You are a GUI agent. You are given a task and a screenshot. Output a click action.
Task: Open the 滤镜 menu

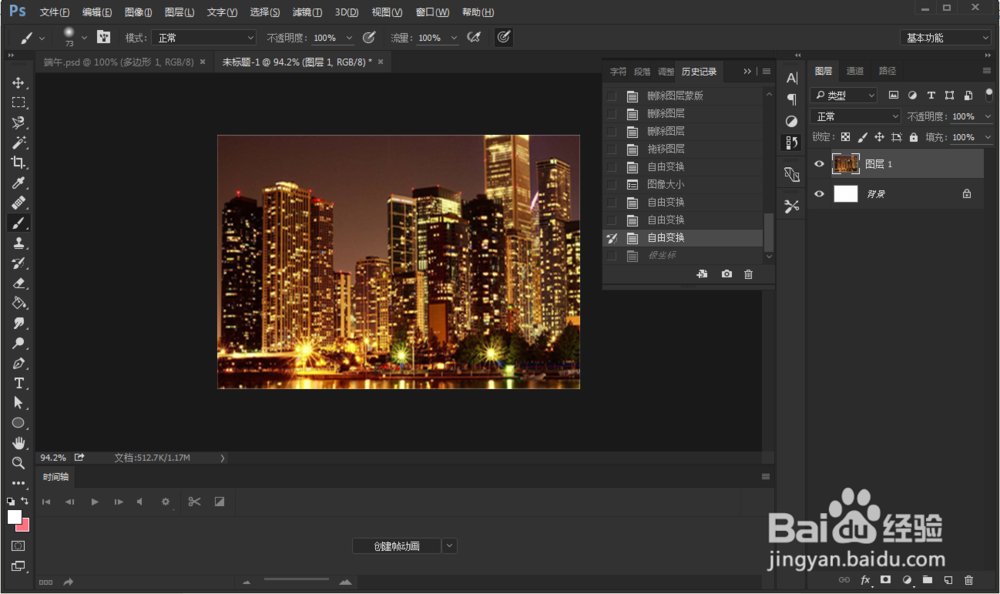coord(307,12)
